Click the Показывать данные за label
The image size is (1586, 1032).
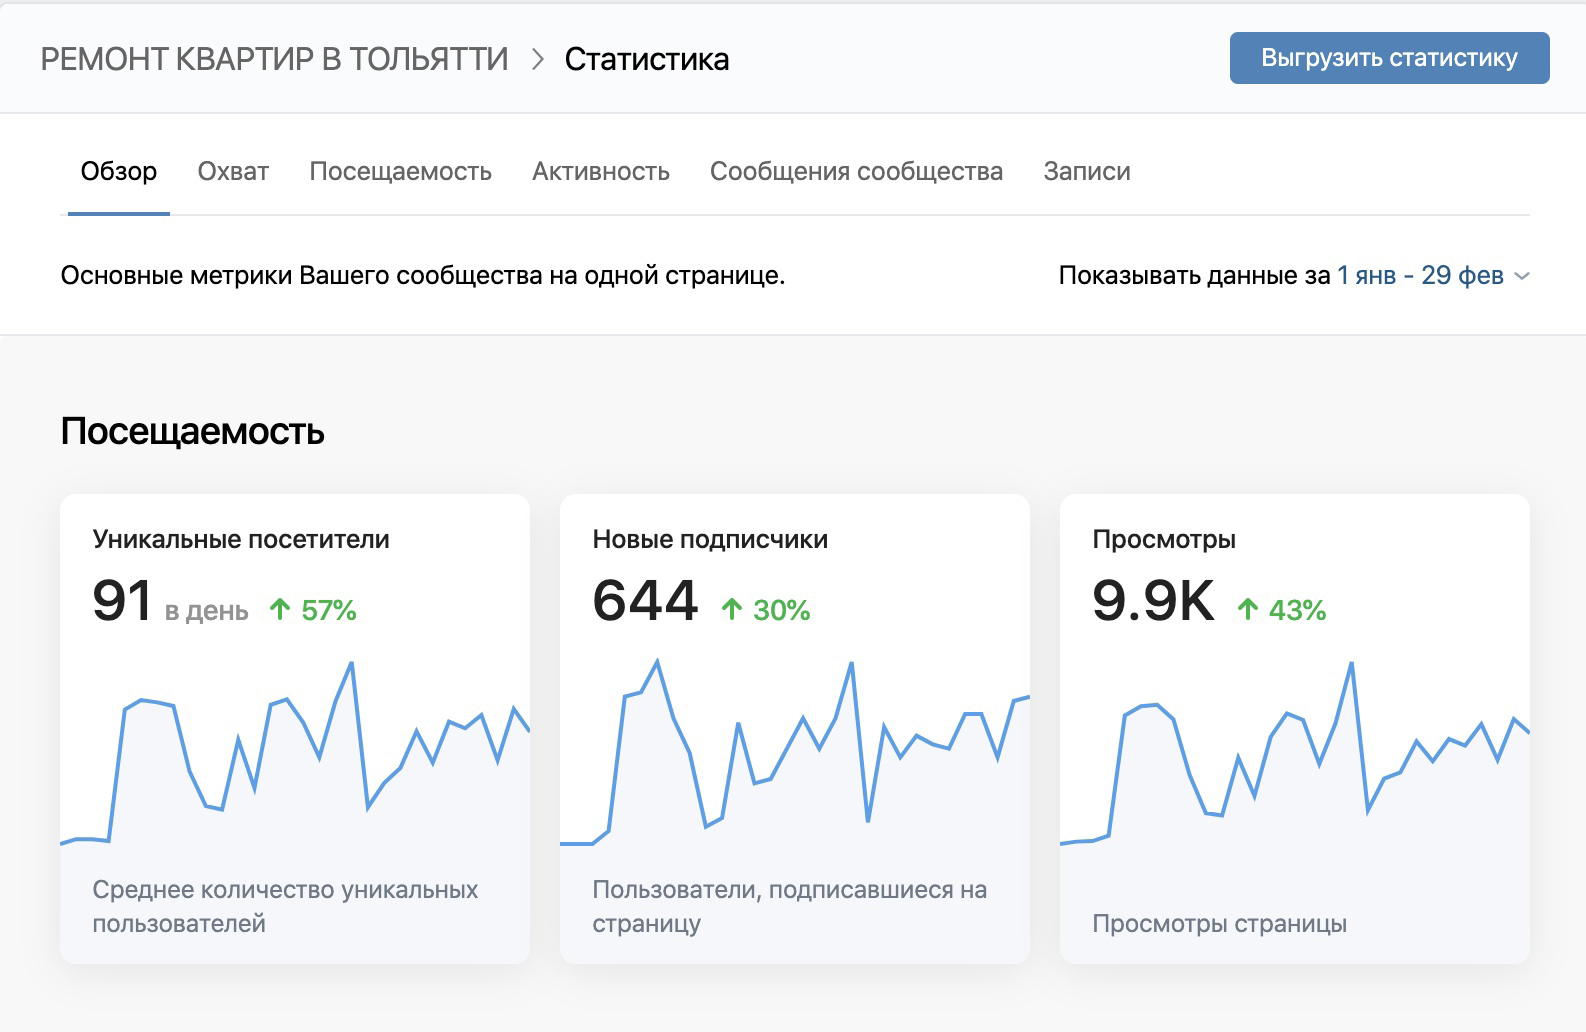point(1194,275)
